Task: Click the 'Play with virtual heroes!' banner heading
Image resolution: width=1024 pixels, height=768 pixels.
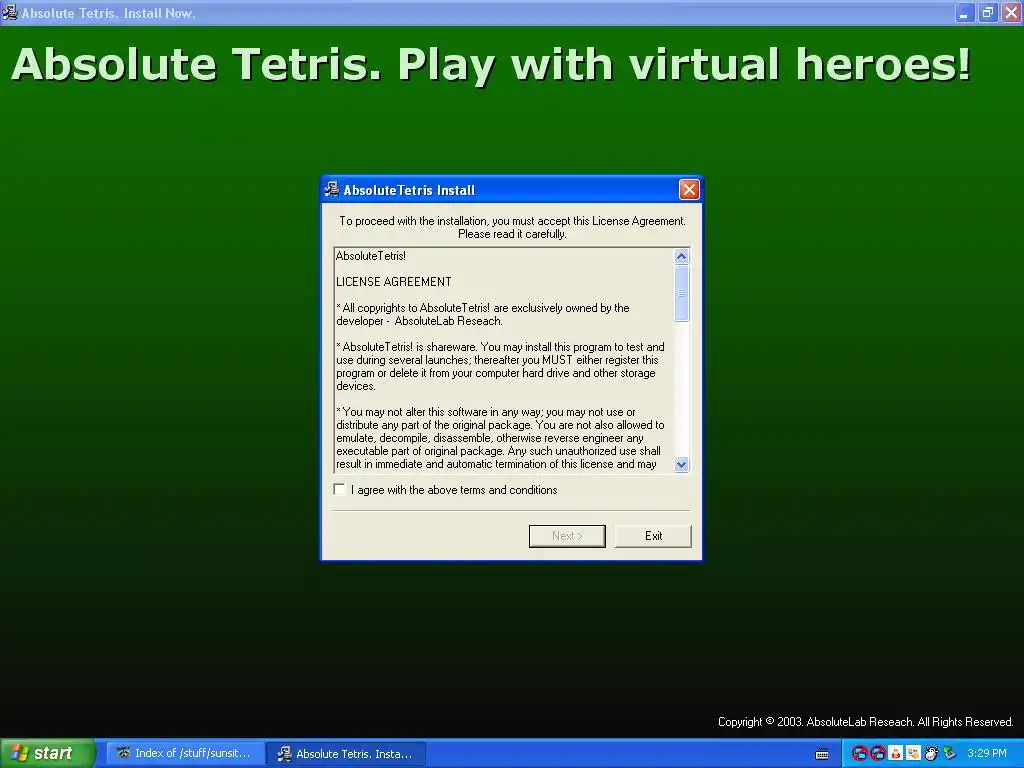Action: tap(684, 65)
